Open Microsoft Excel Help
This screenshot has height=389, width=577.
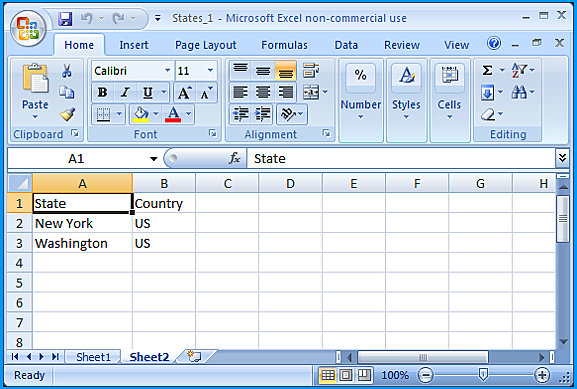pos(494,43)
